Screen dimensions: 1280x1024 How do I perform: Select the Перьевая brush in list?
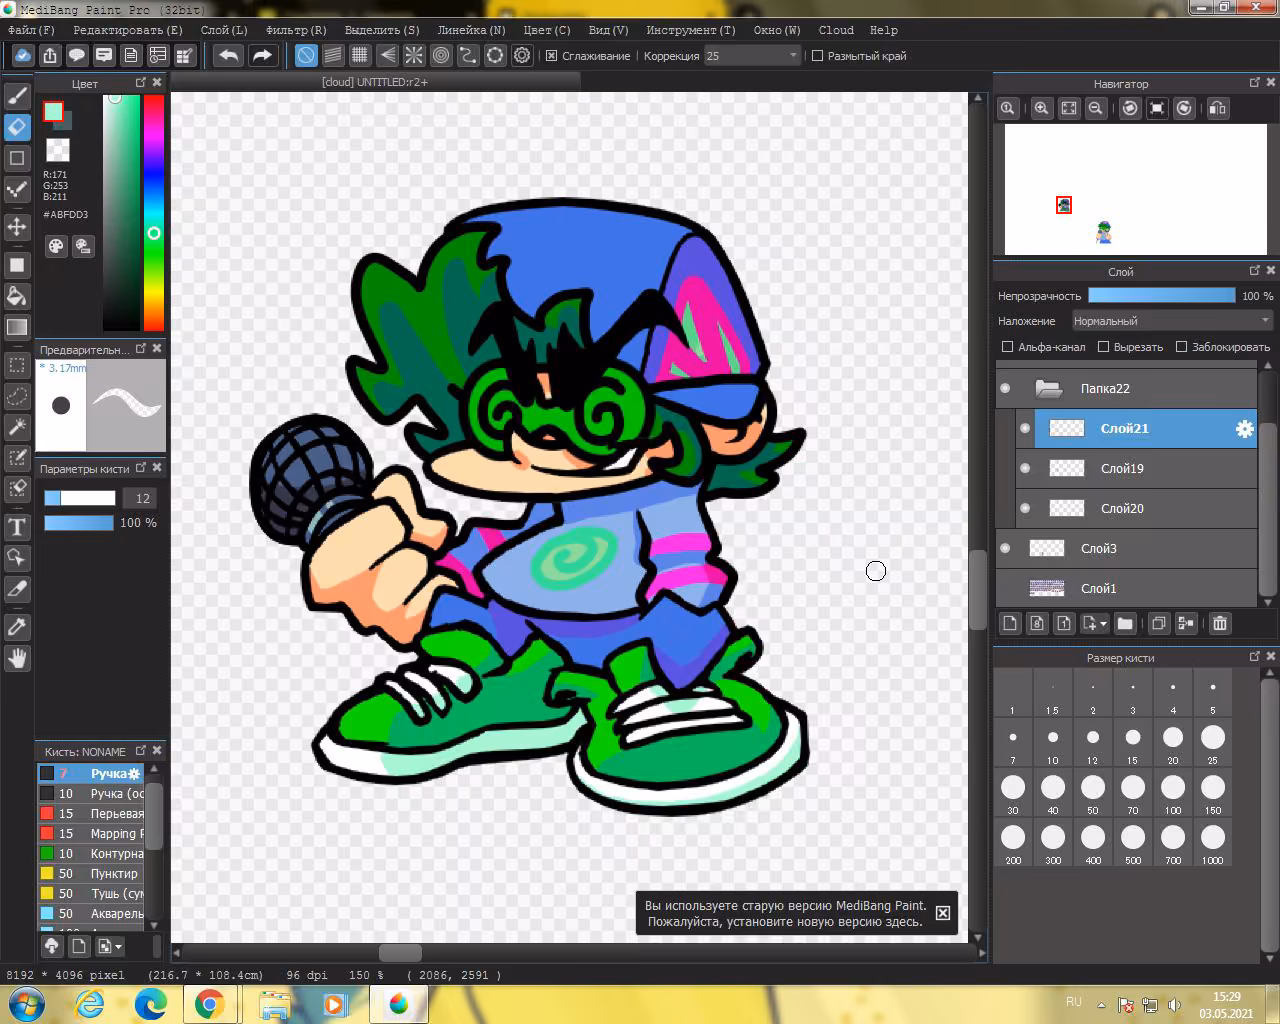[x=91, y=814]
